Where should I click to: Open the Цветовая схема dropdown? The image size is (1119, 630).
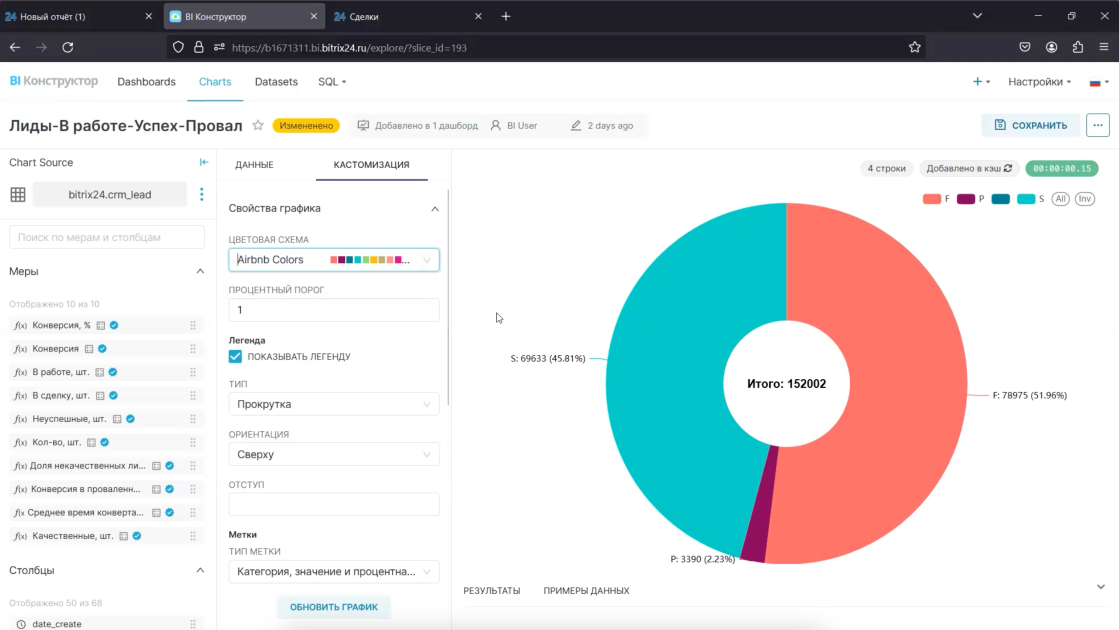(x=334, y=260)
